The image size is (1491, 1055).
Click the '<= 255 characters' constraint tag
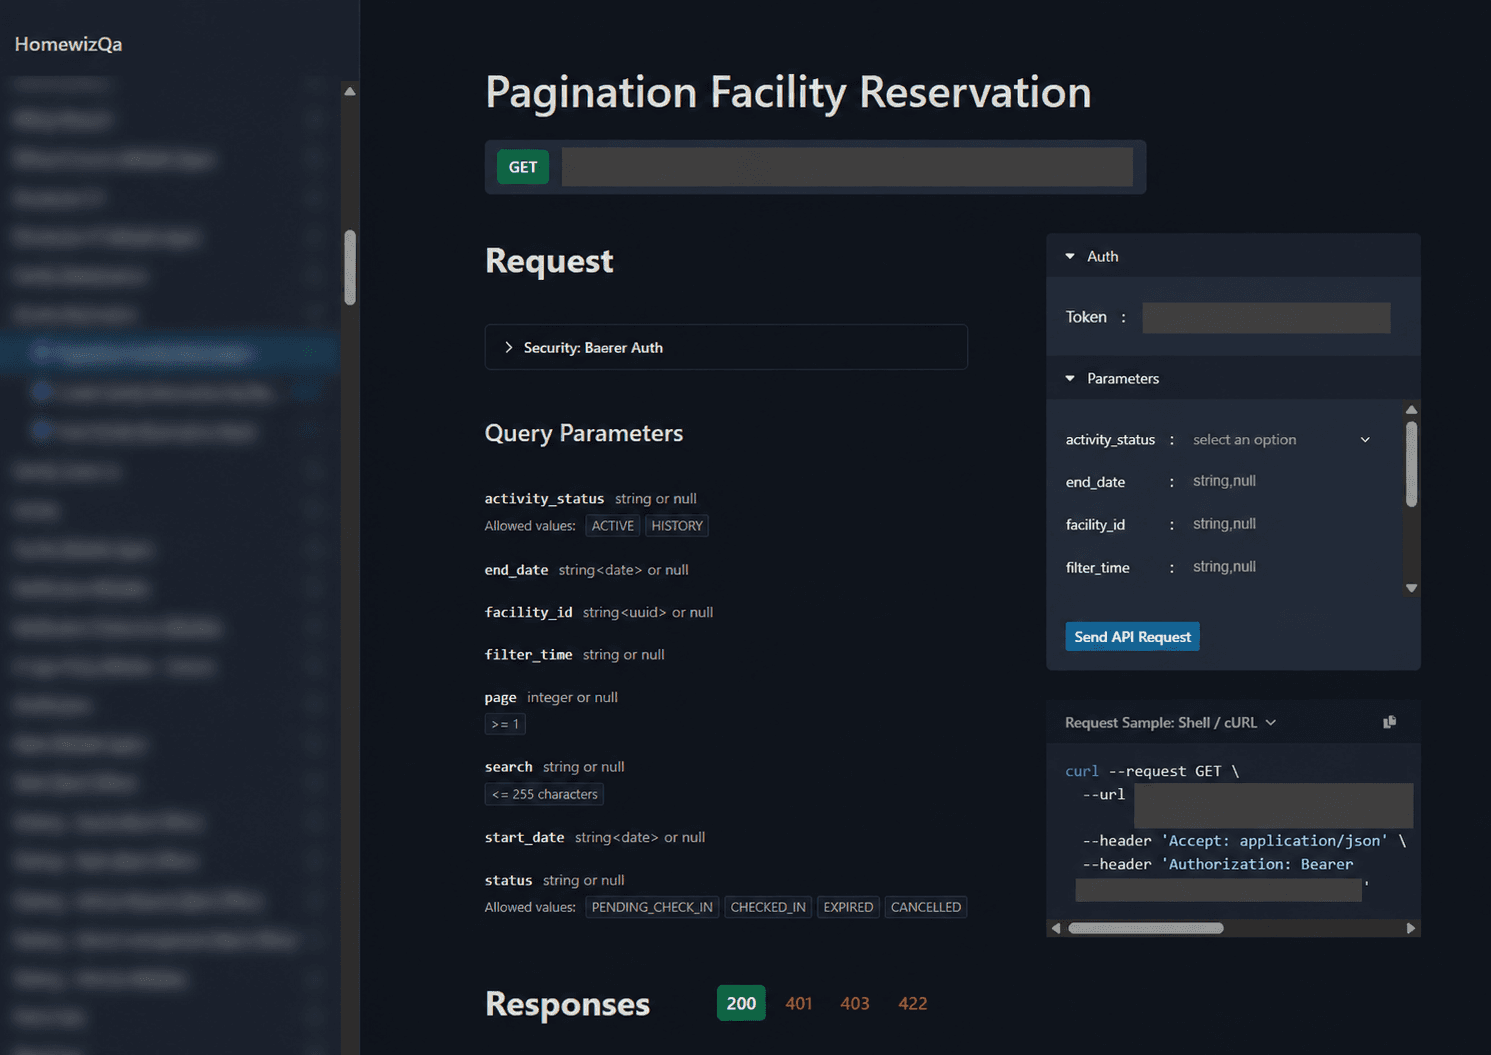544,794
